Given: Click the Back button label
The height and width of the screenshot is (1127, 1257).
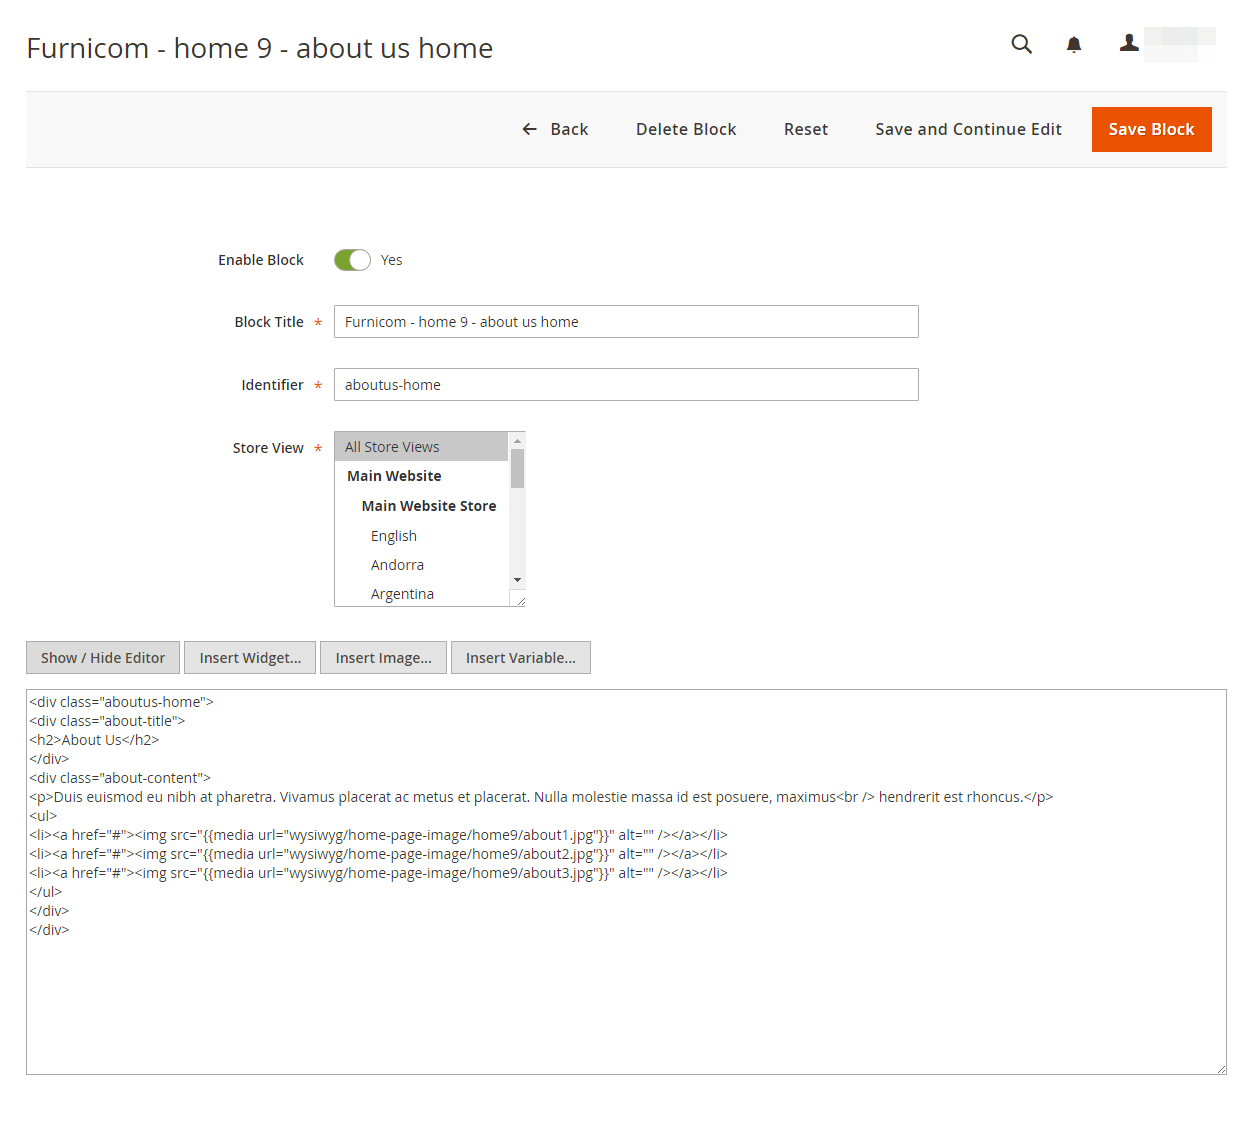Looking at the screenshot, I should pyautogui.click(x=569, y=129).
